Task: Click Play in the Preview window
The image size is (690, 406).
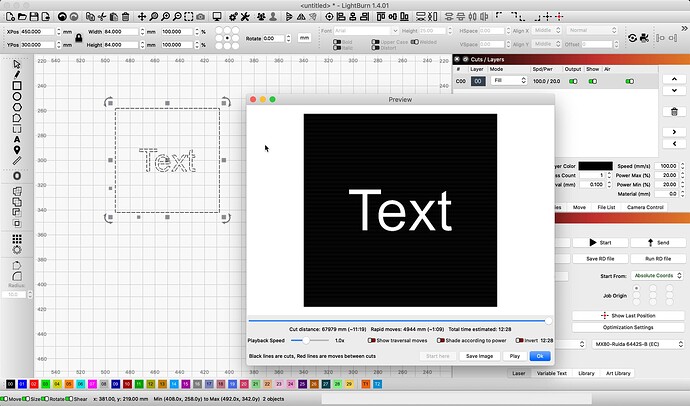Action: [x=514, y=356]
